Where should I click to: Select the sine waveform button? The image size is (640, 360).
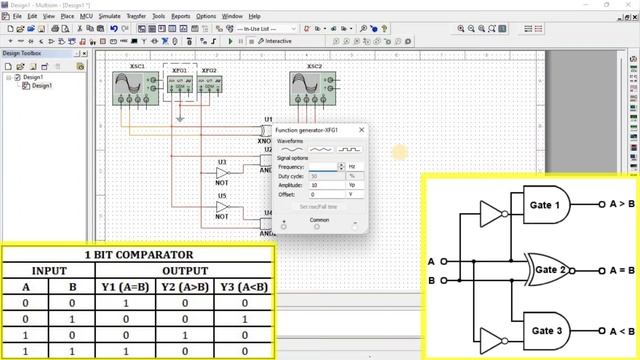(x=292, y=149)
